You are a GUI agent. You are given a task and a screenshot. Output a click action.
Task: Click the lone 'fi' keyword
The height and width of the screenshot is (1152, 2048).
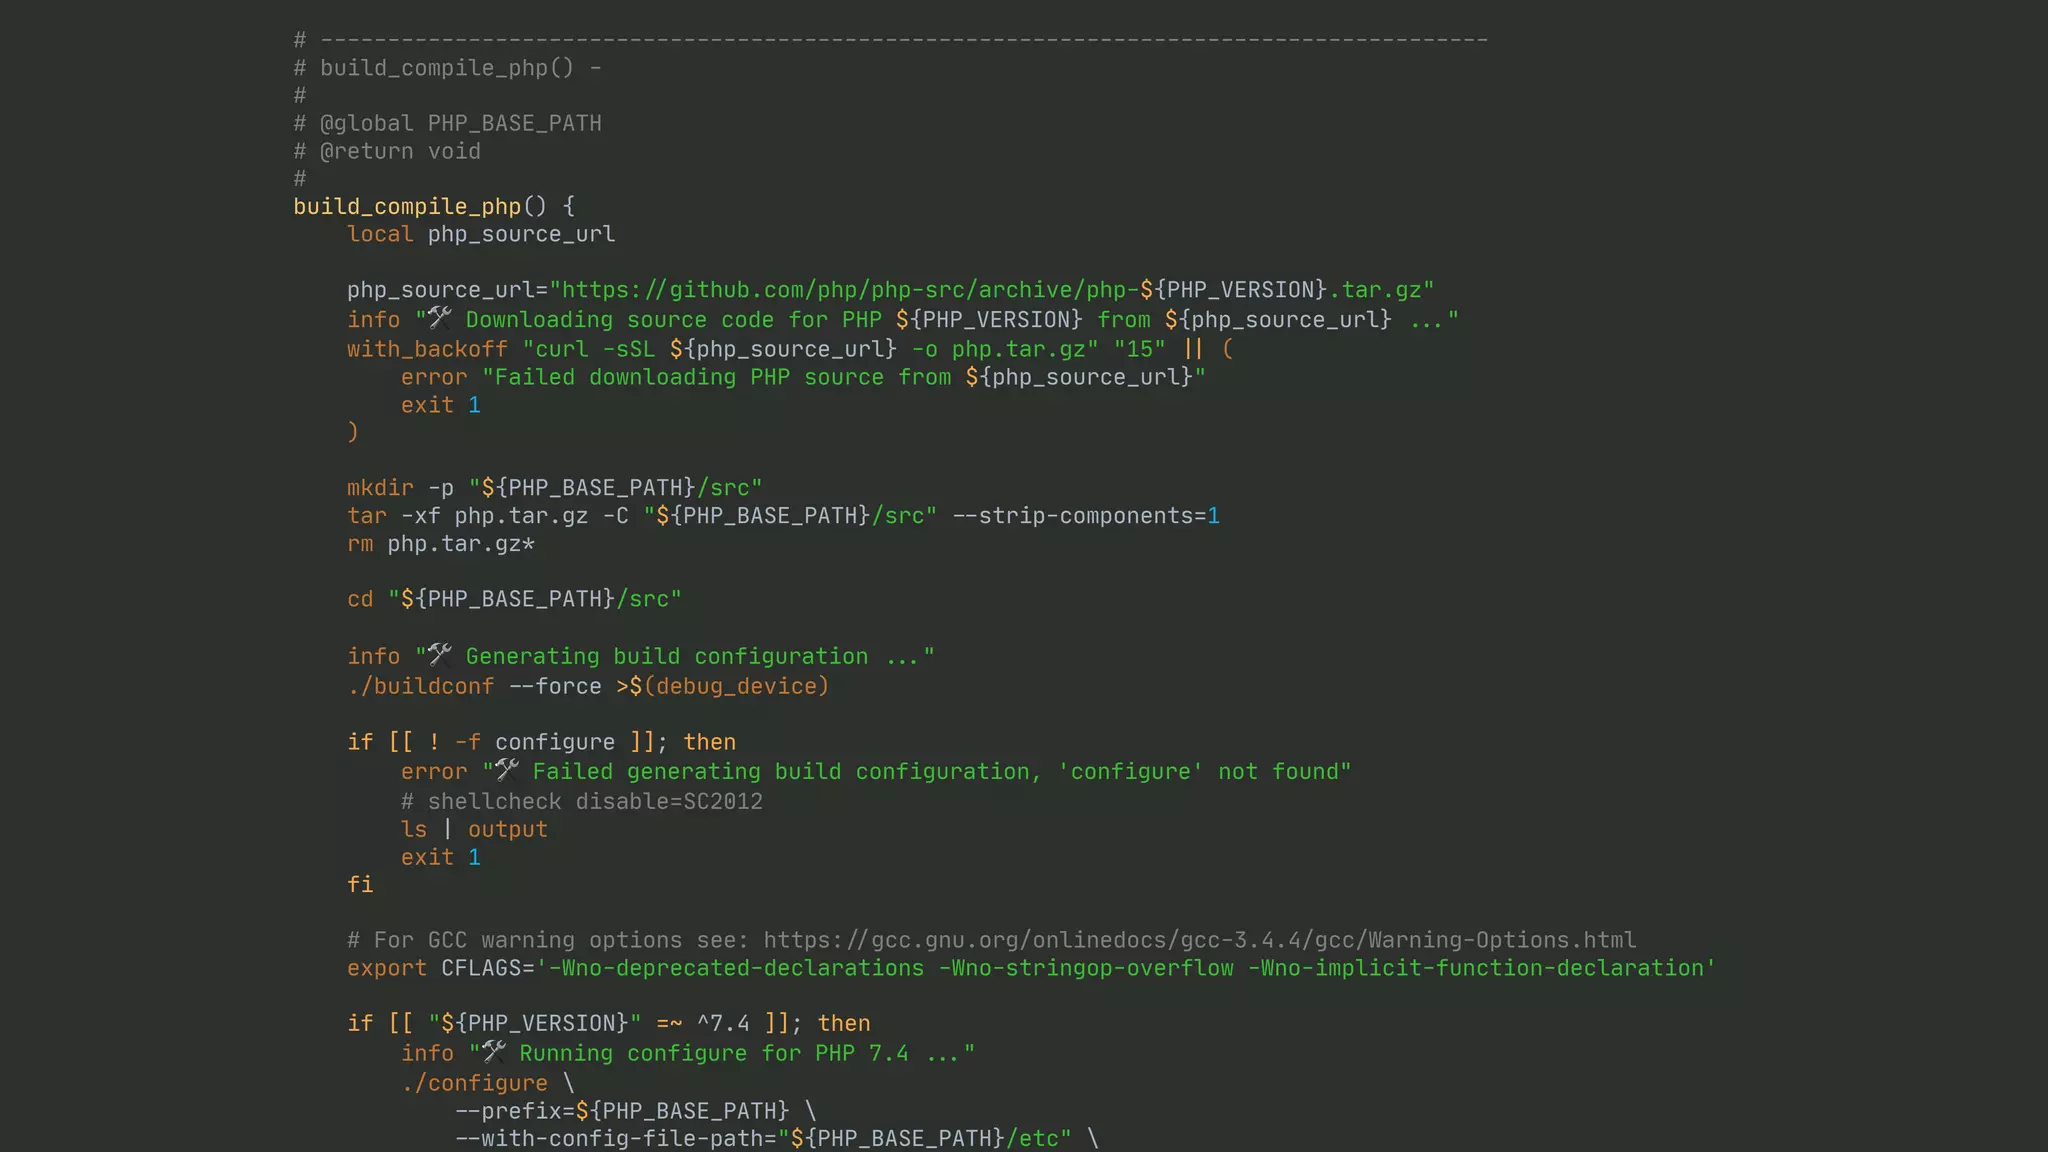[360, 884]
